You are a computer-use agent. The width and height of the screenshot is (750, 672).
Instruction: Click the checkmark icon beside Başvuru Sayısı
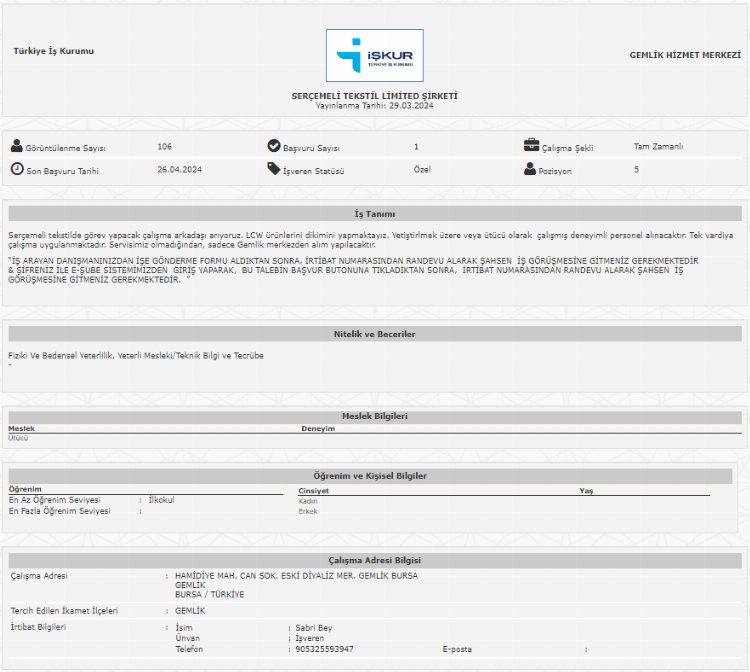[x=274, y=146]
